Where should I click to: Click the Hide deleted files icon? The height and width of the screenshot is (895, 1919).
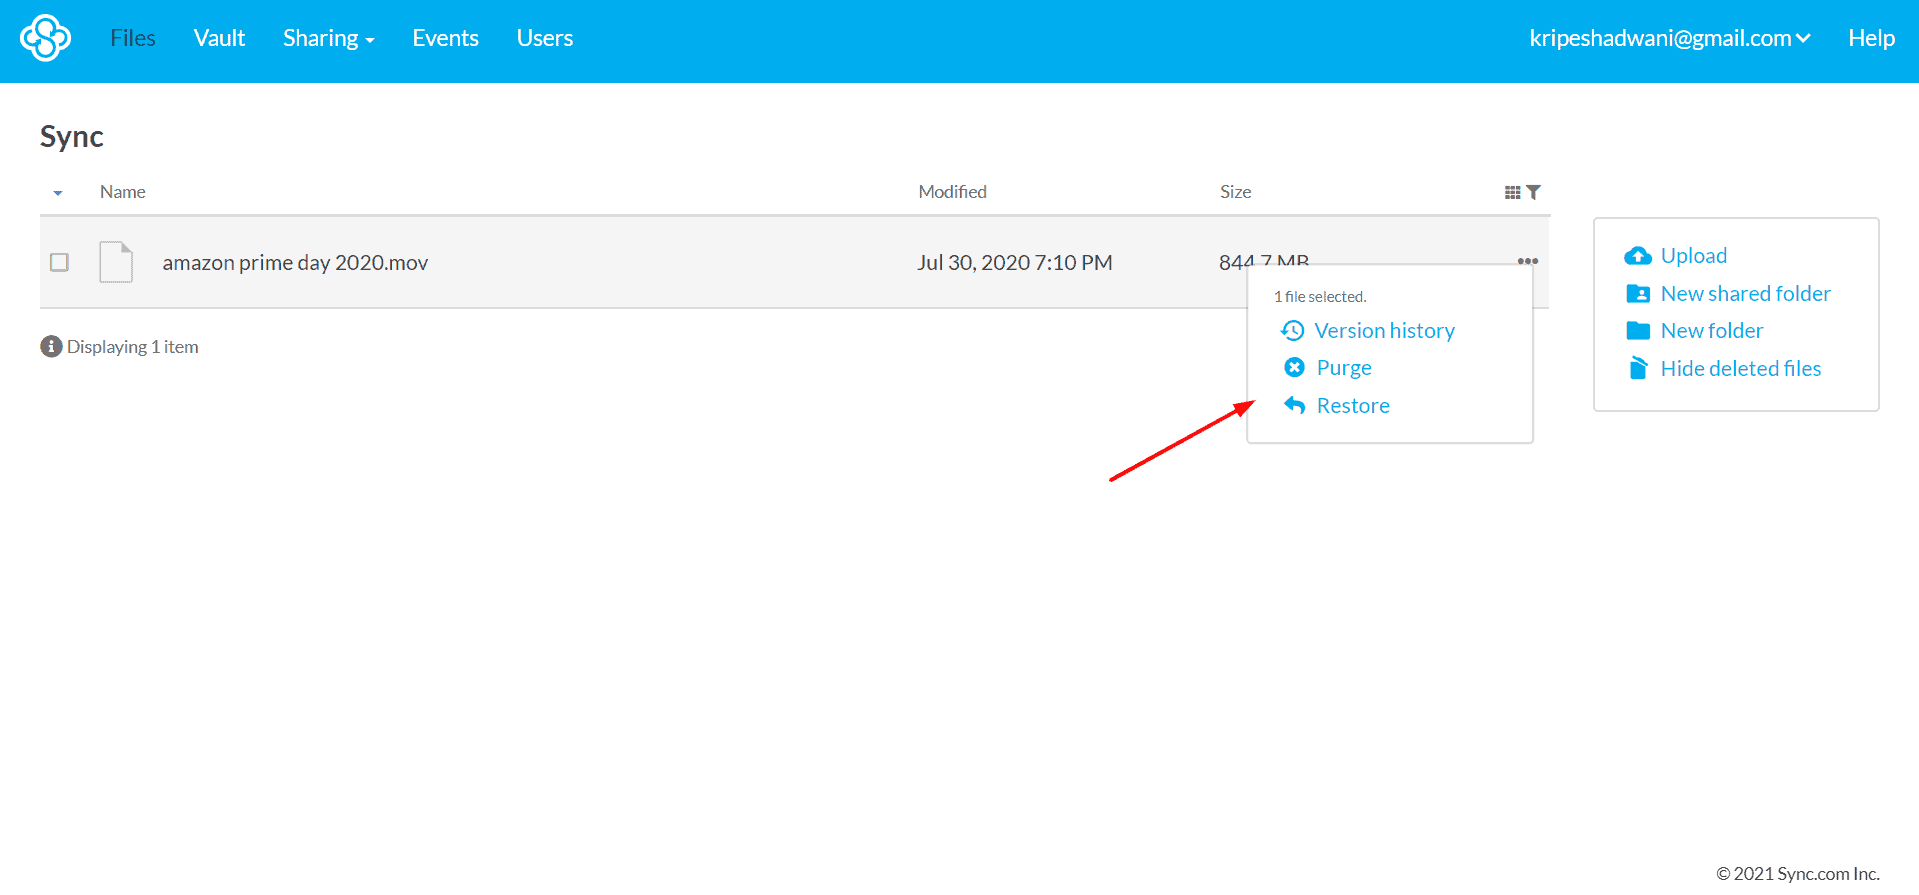click(x=1637, y=369)
